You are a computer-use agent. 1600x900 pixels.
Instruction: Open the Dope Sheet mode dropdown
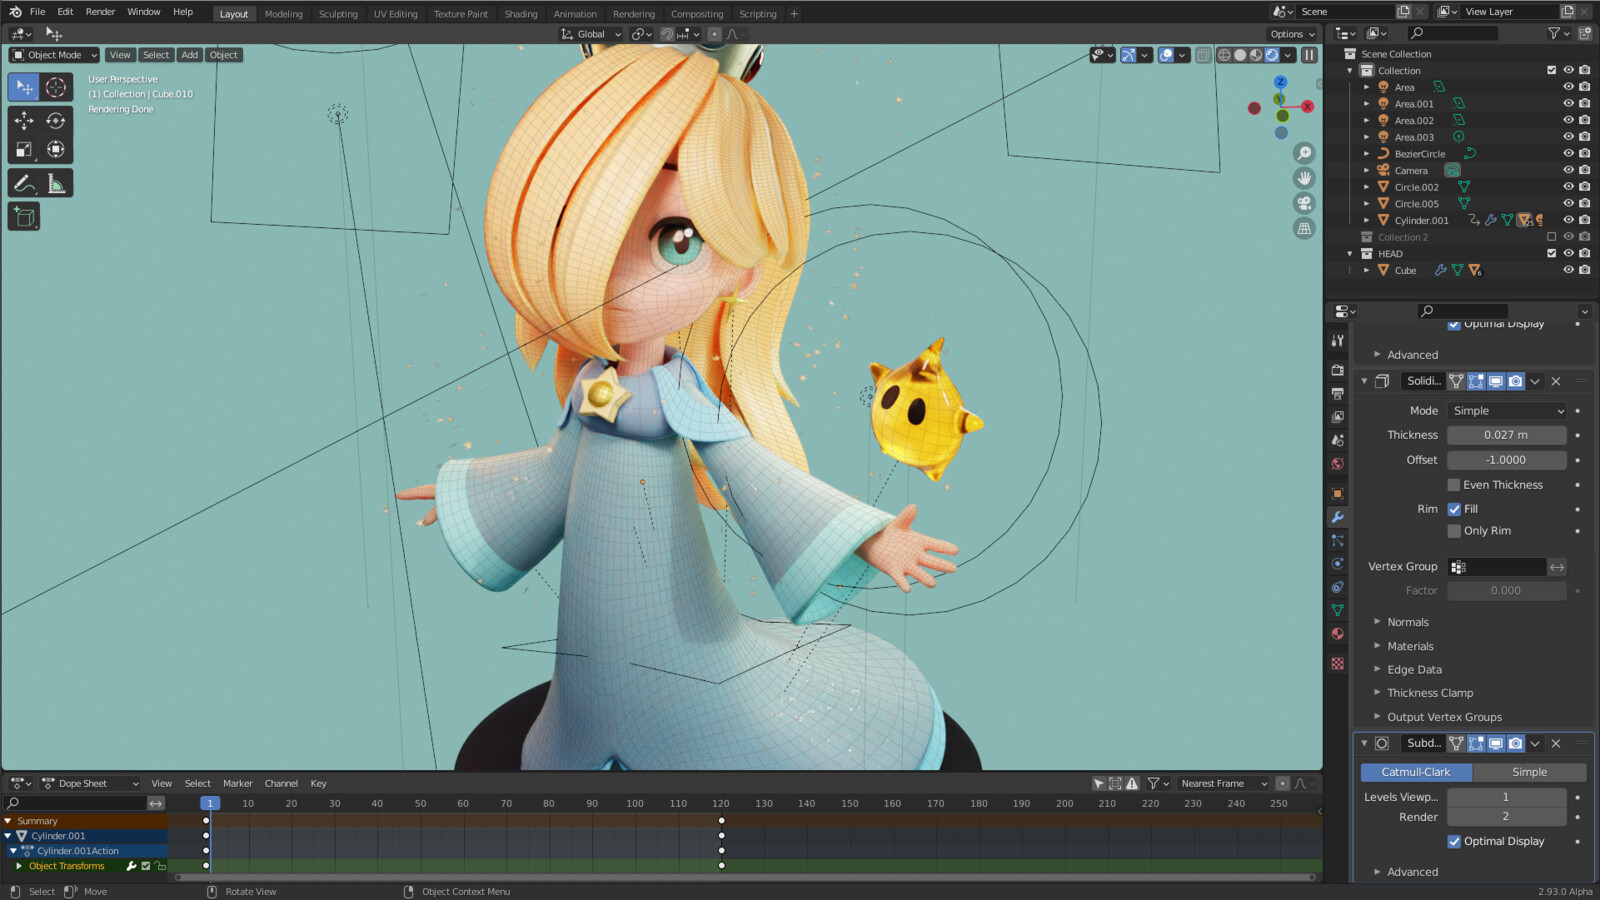(x=89, y=784)
